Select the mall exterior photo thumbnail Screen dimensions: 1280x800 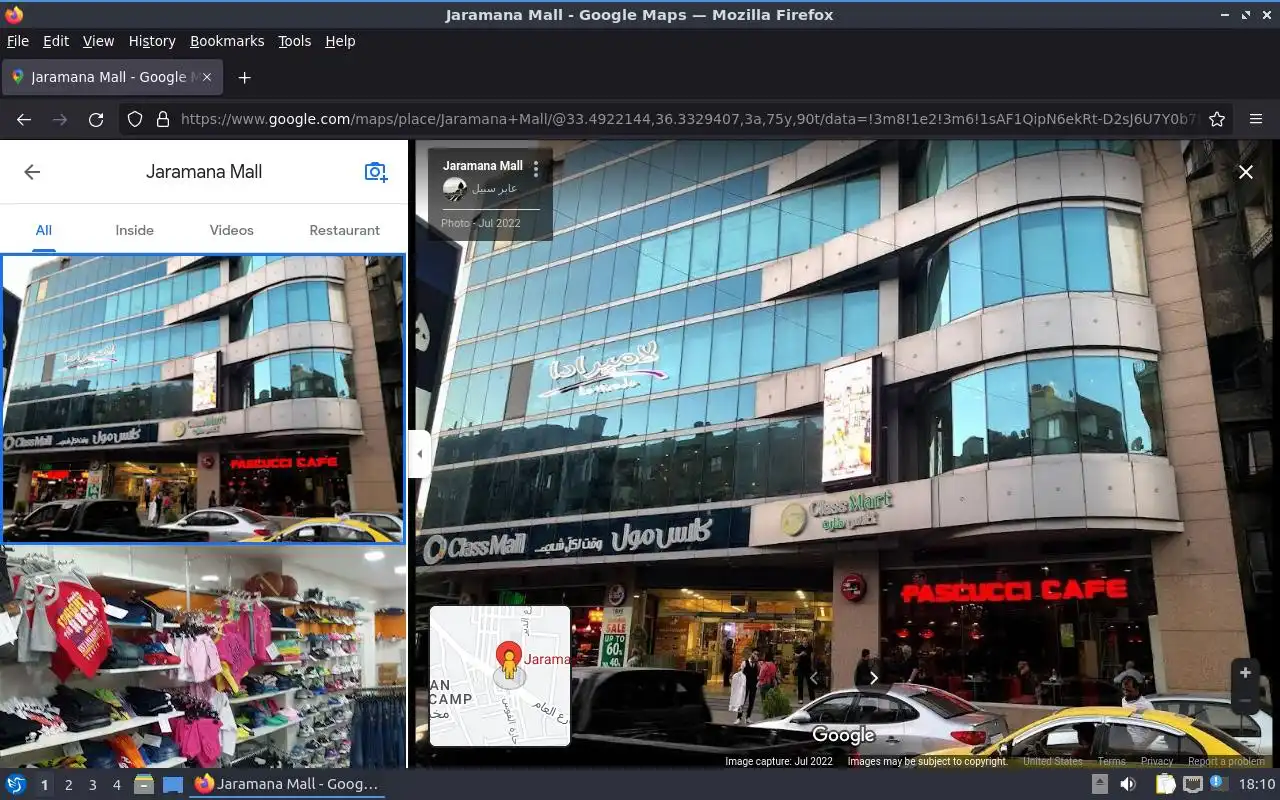(x=203, y=399)
